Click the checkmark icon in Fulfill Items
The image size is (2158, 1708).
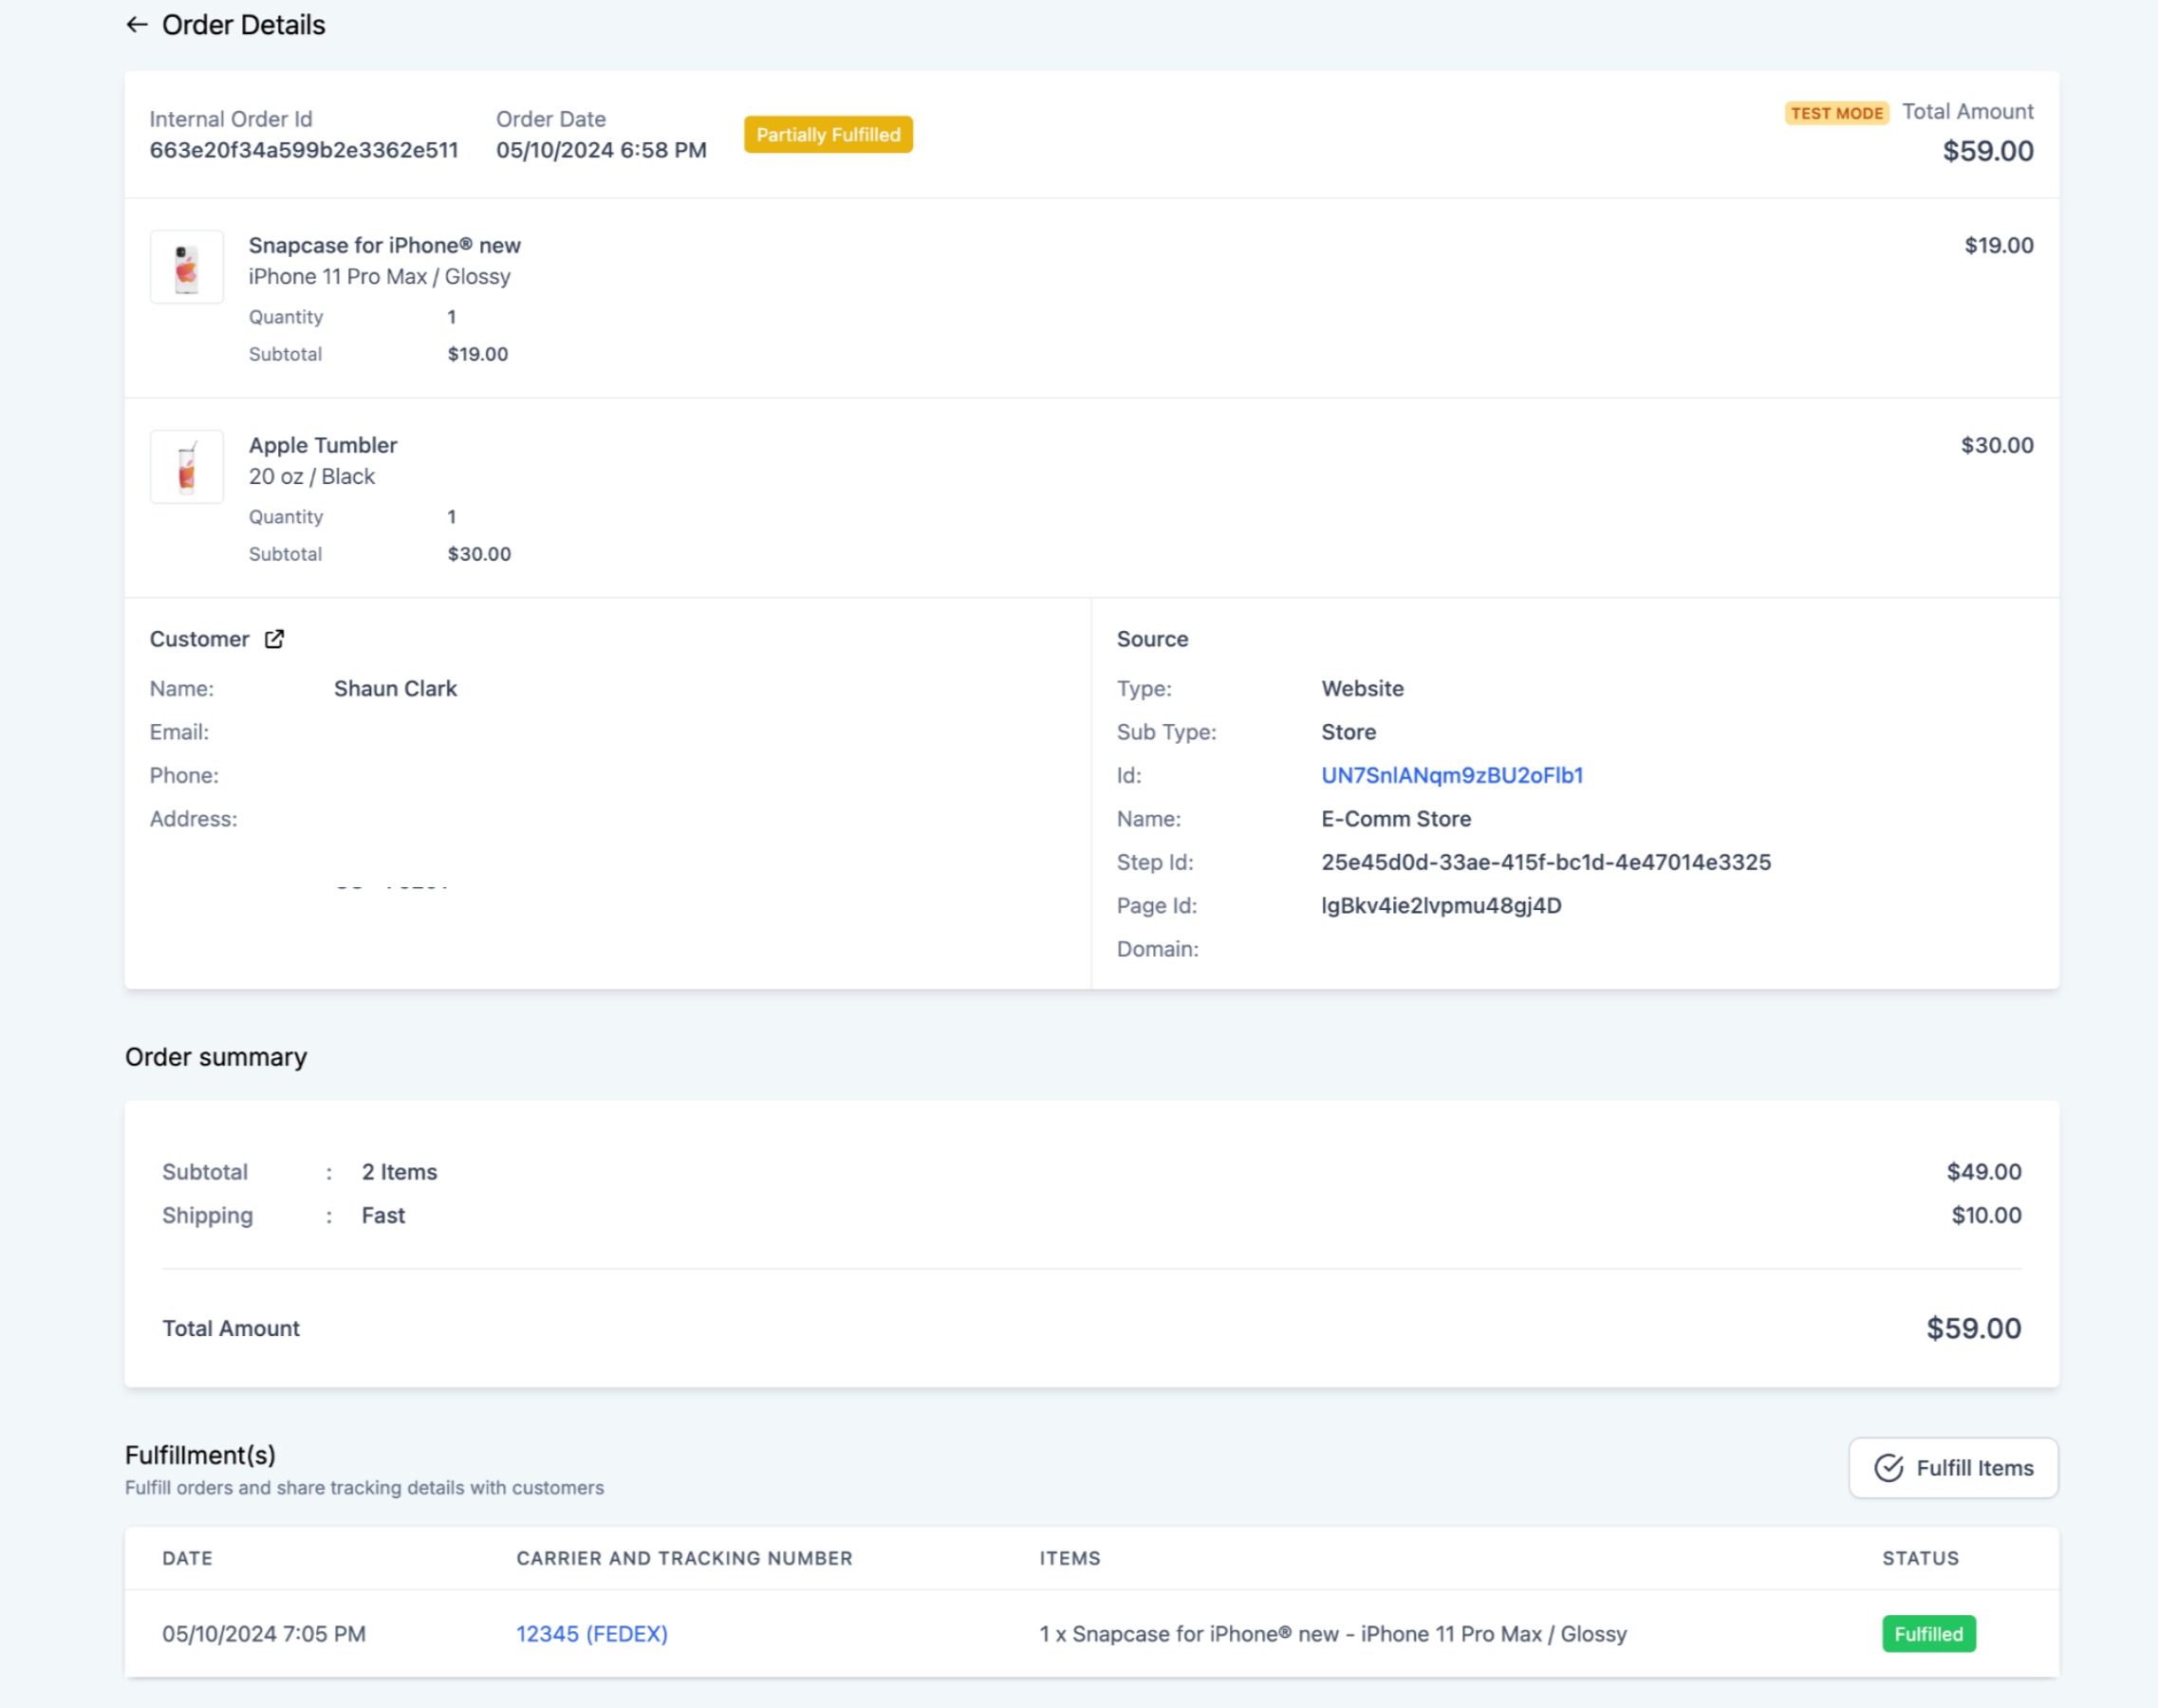coord(1888,1467)
